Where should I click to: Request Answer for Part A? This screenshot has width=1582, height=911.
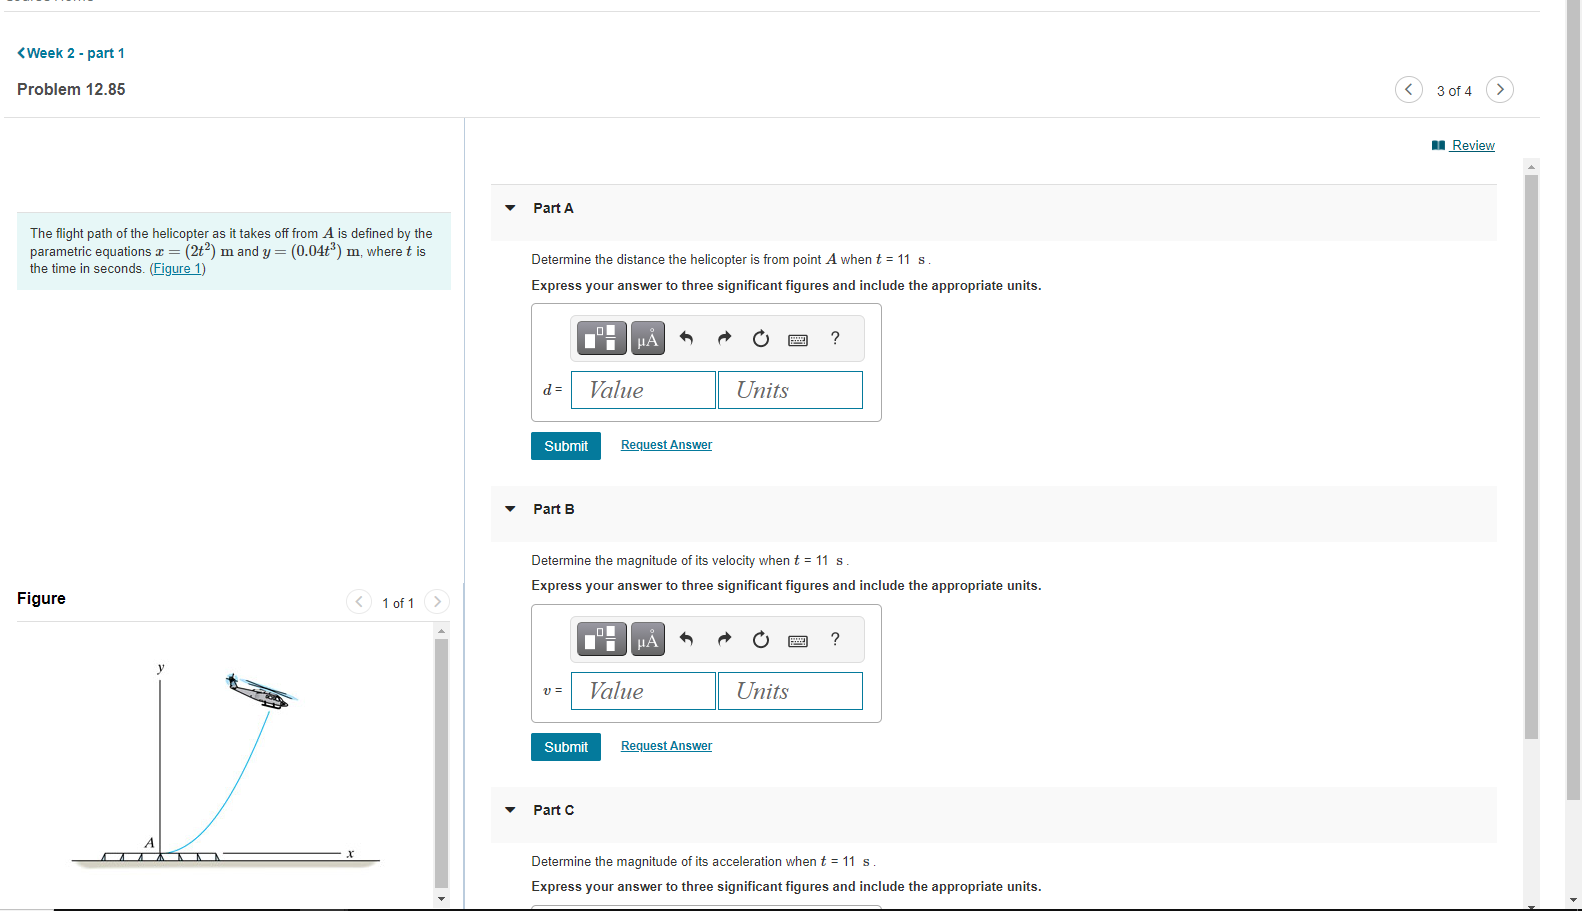point(666,445)
